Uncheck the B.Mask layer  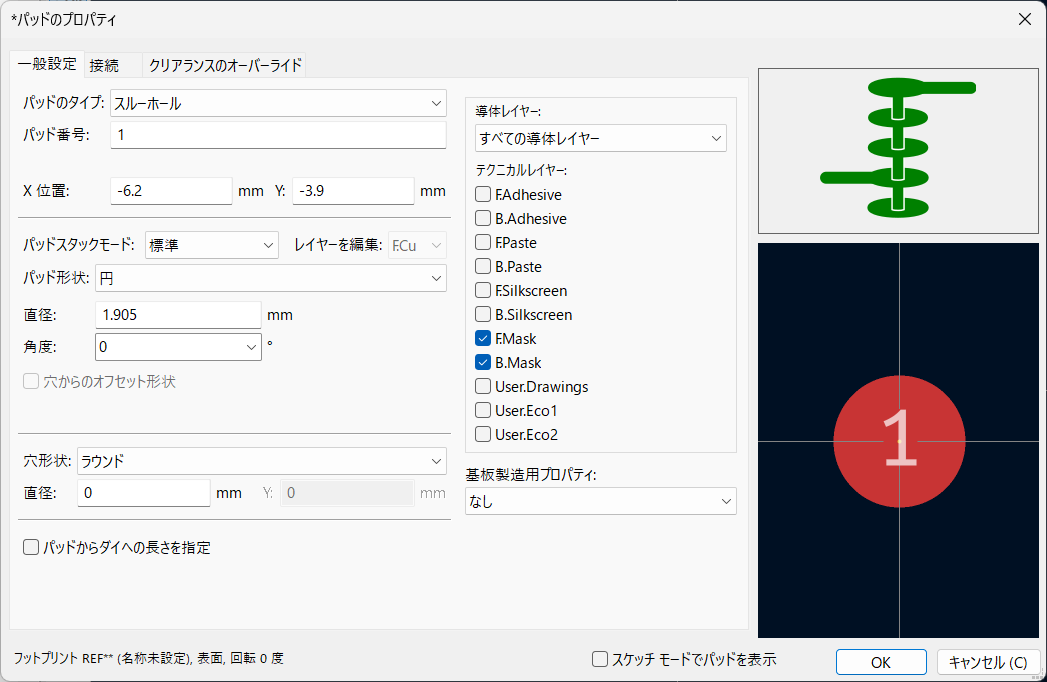tap(483, 363)
